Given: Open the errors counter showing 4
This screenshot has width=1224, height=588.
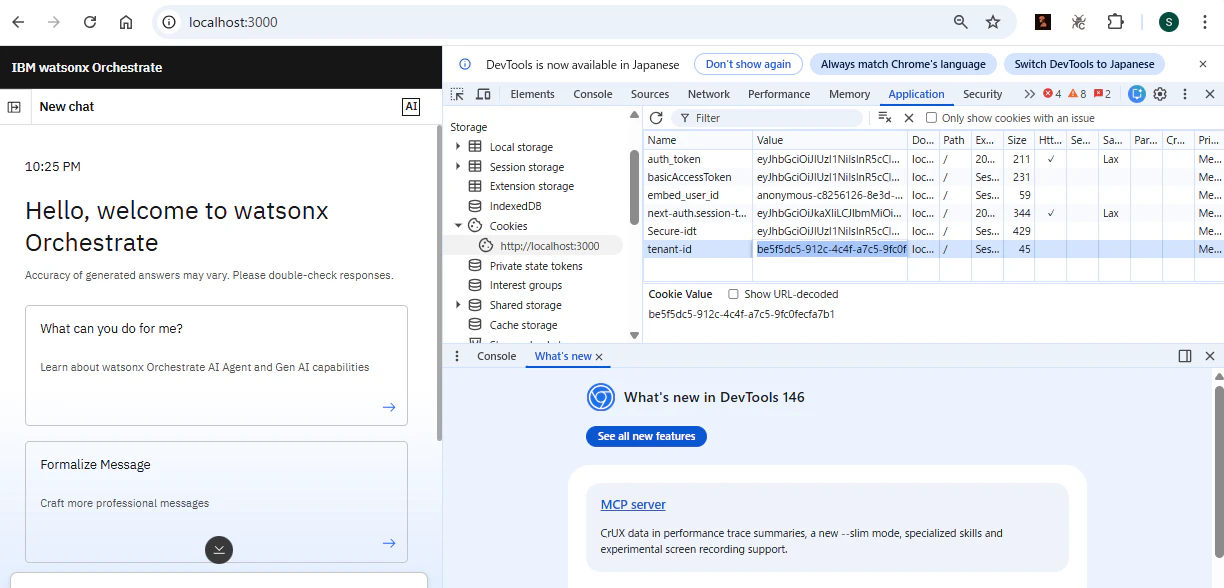Looking at the screenshot, I should [x=1052, y=94].
